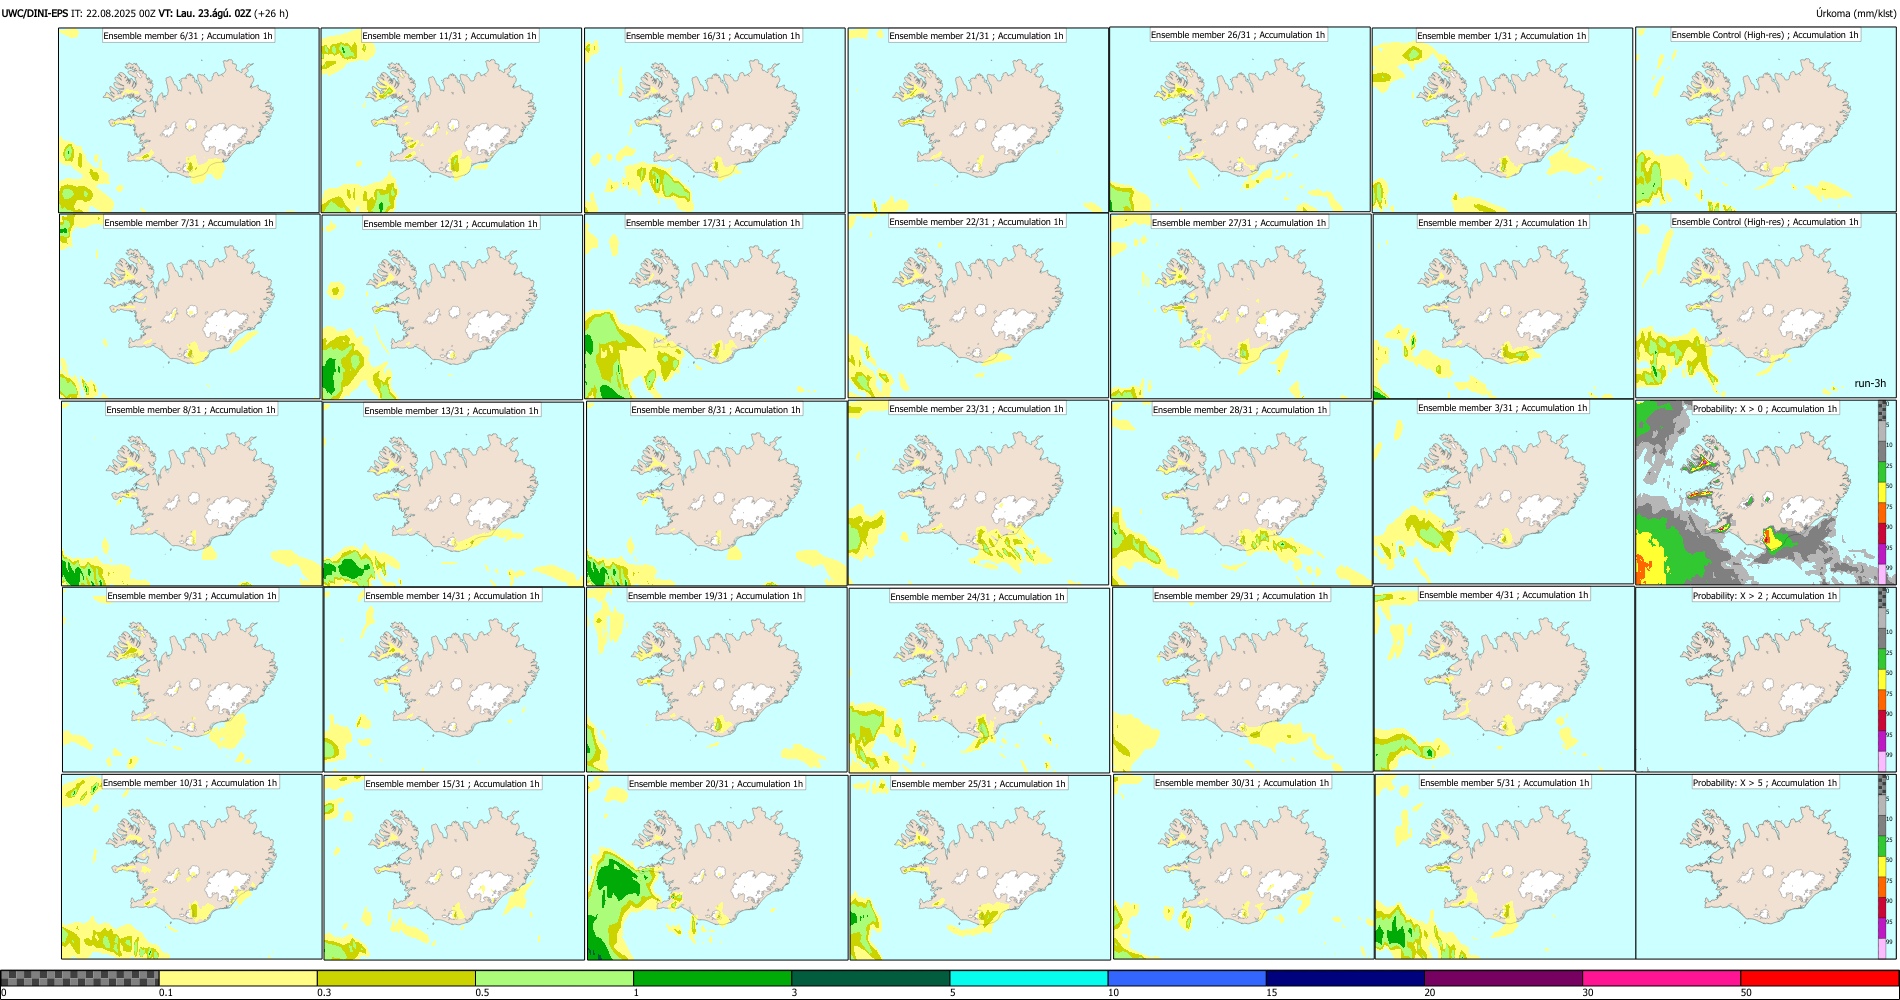Select the Ensemble Control panel marked run-3h
This screenshot has width=1900, height=1000.
[1766, 306]
